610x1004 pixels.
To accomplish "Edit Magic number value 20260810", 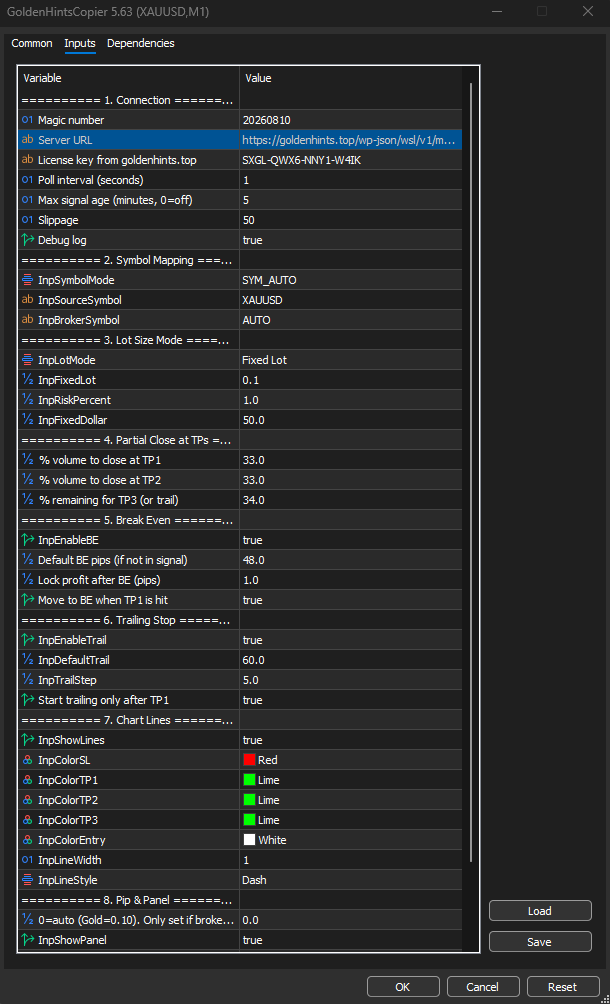I will (351, 120).
